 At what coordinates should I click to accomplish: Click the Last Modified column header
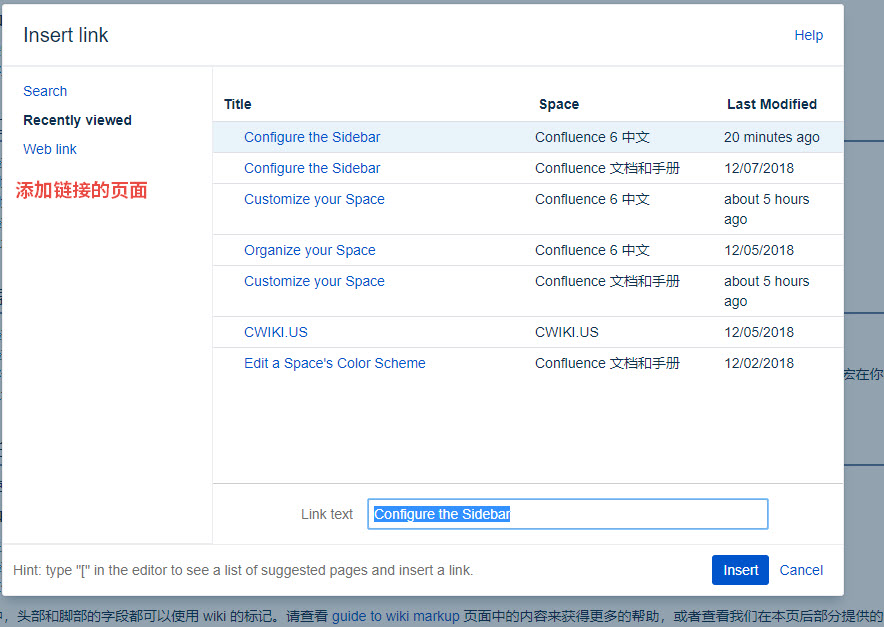(772, 104)
